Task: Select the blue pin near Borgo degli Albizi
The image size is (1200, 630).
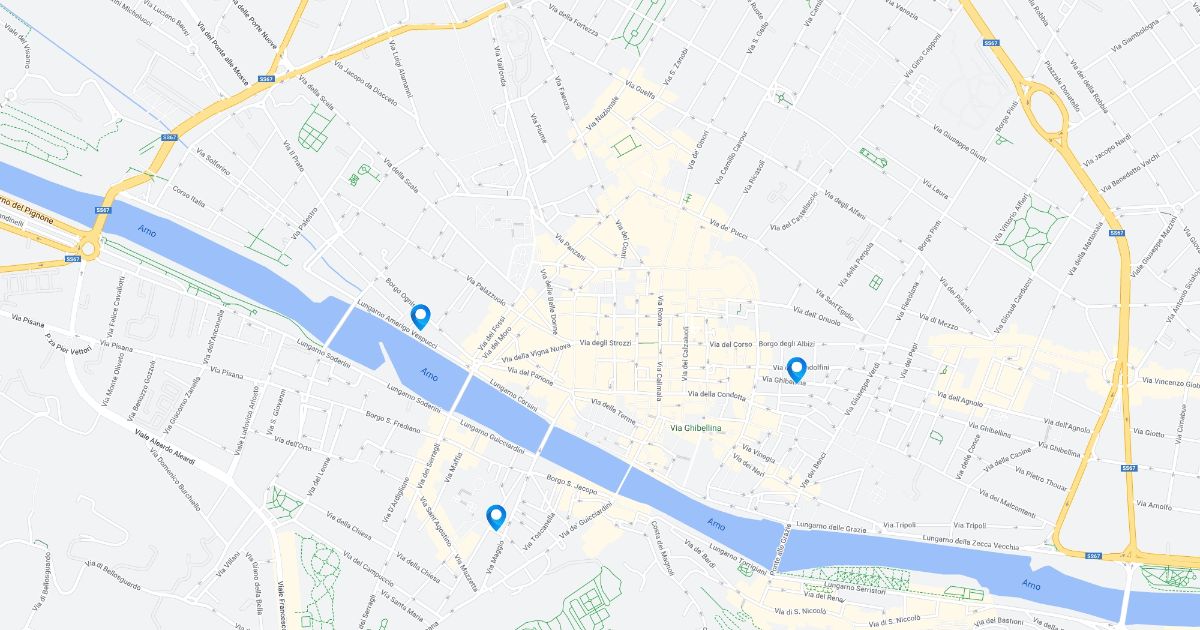Action: (796, 370)
